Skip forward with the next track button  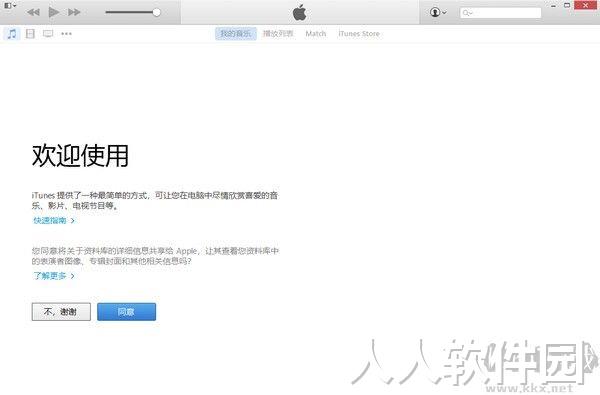tap(74, 12)
